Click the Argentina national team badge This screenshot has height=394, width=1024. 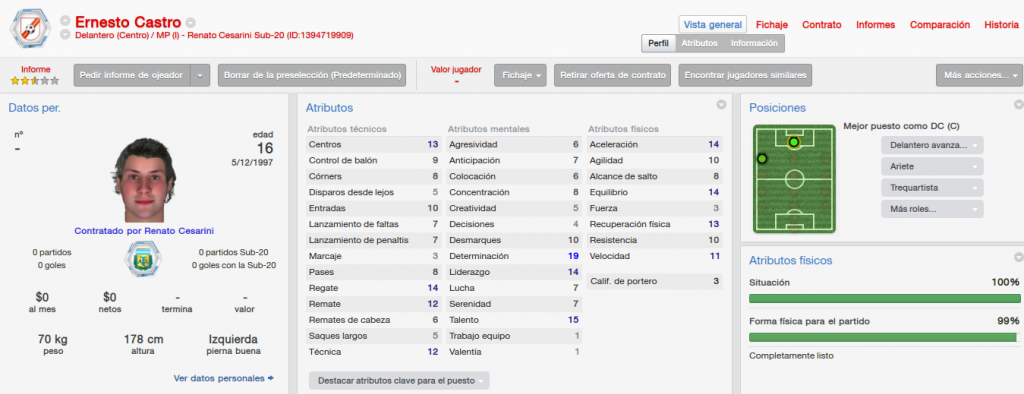pyautogui.click(x=142, y=258)
